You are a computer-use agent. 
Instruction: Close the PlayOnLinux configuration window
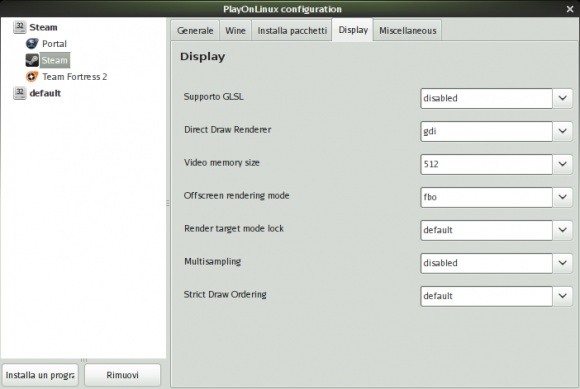570,9
